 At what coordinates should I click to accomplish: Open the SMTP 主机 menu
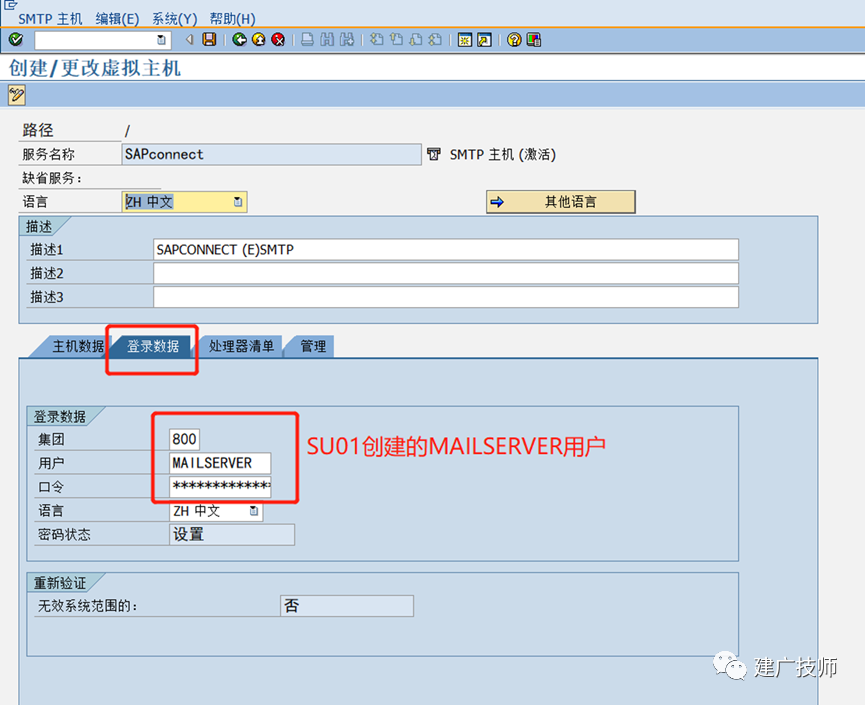coord(50,19)
